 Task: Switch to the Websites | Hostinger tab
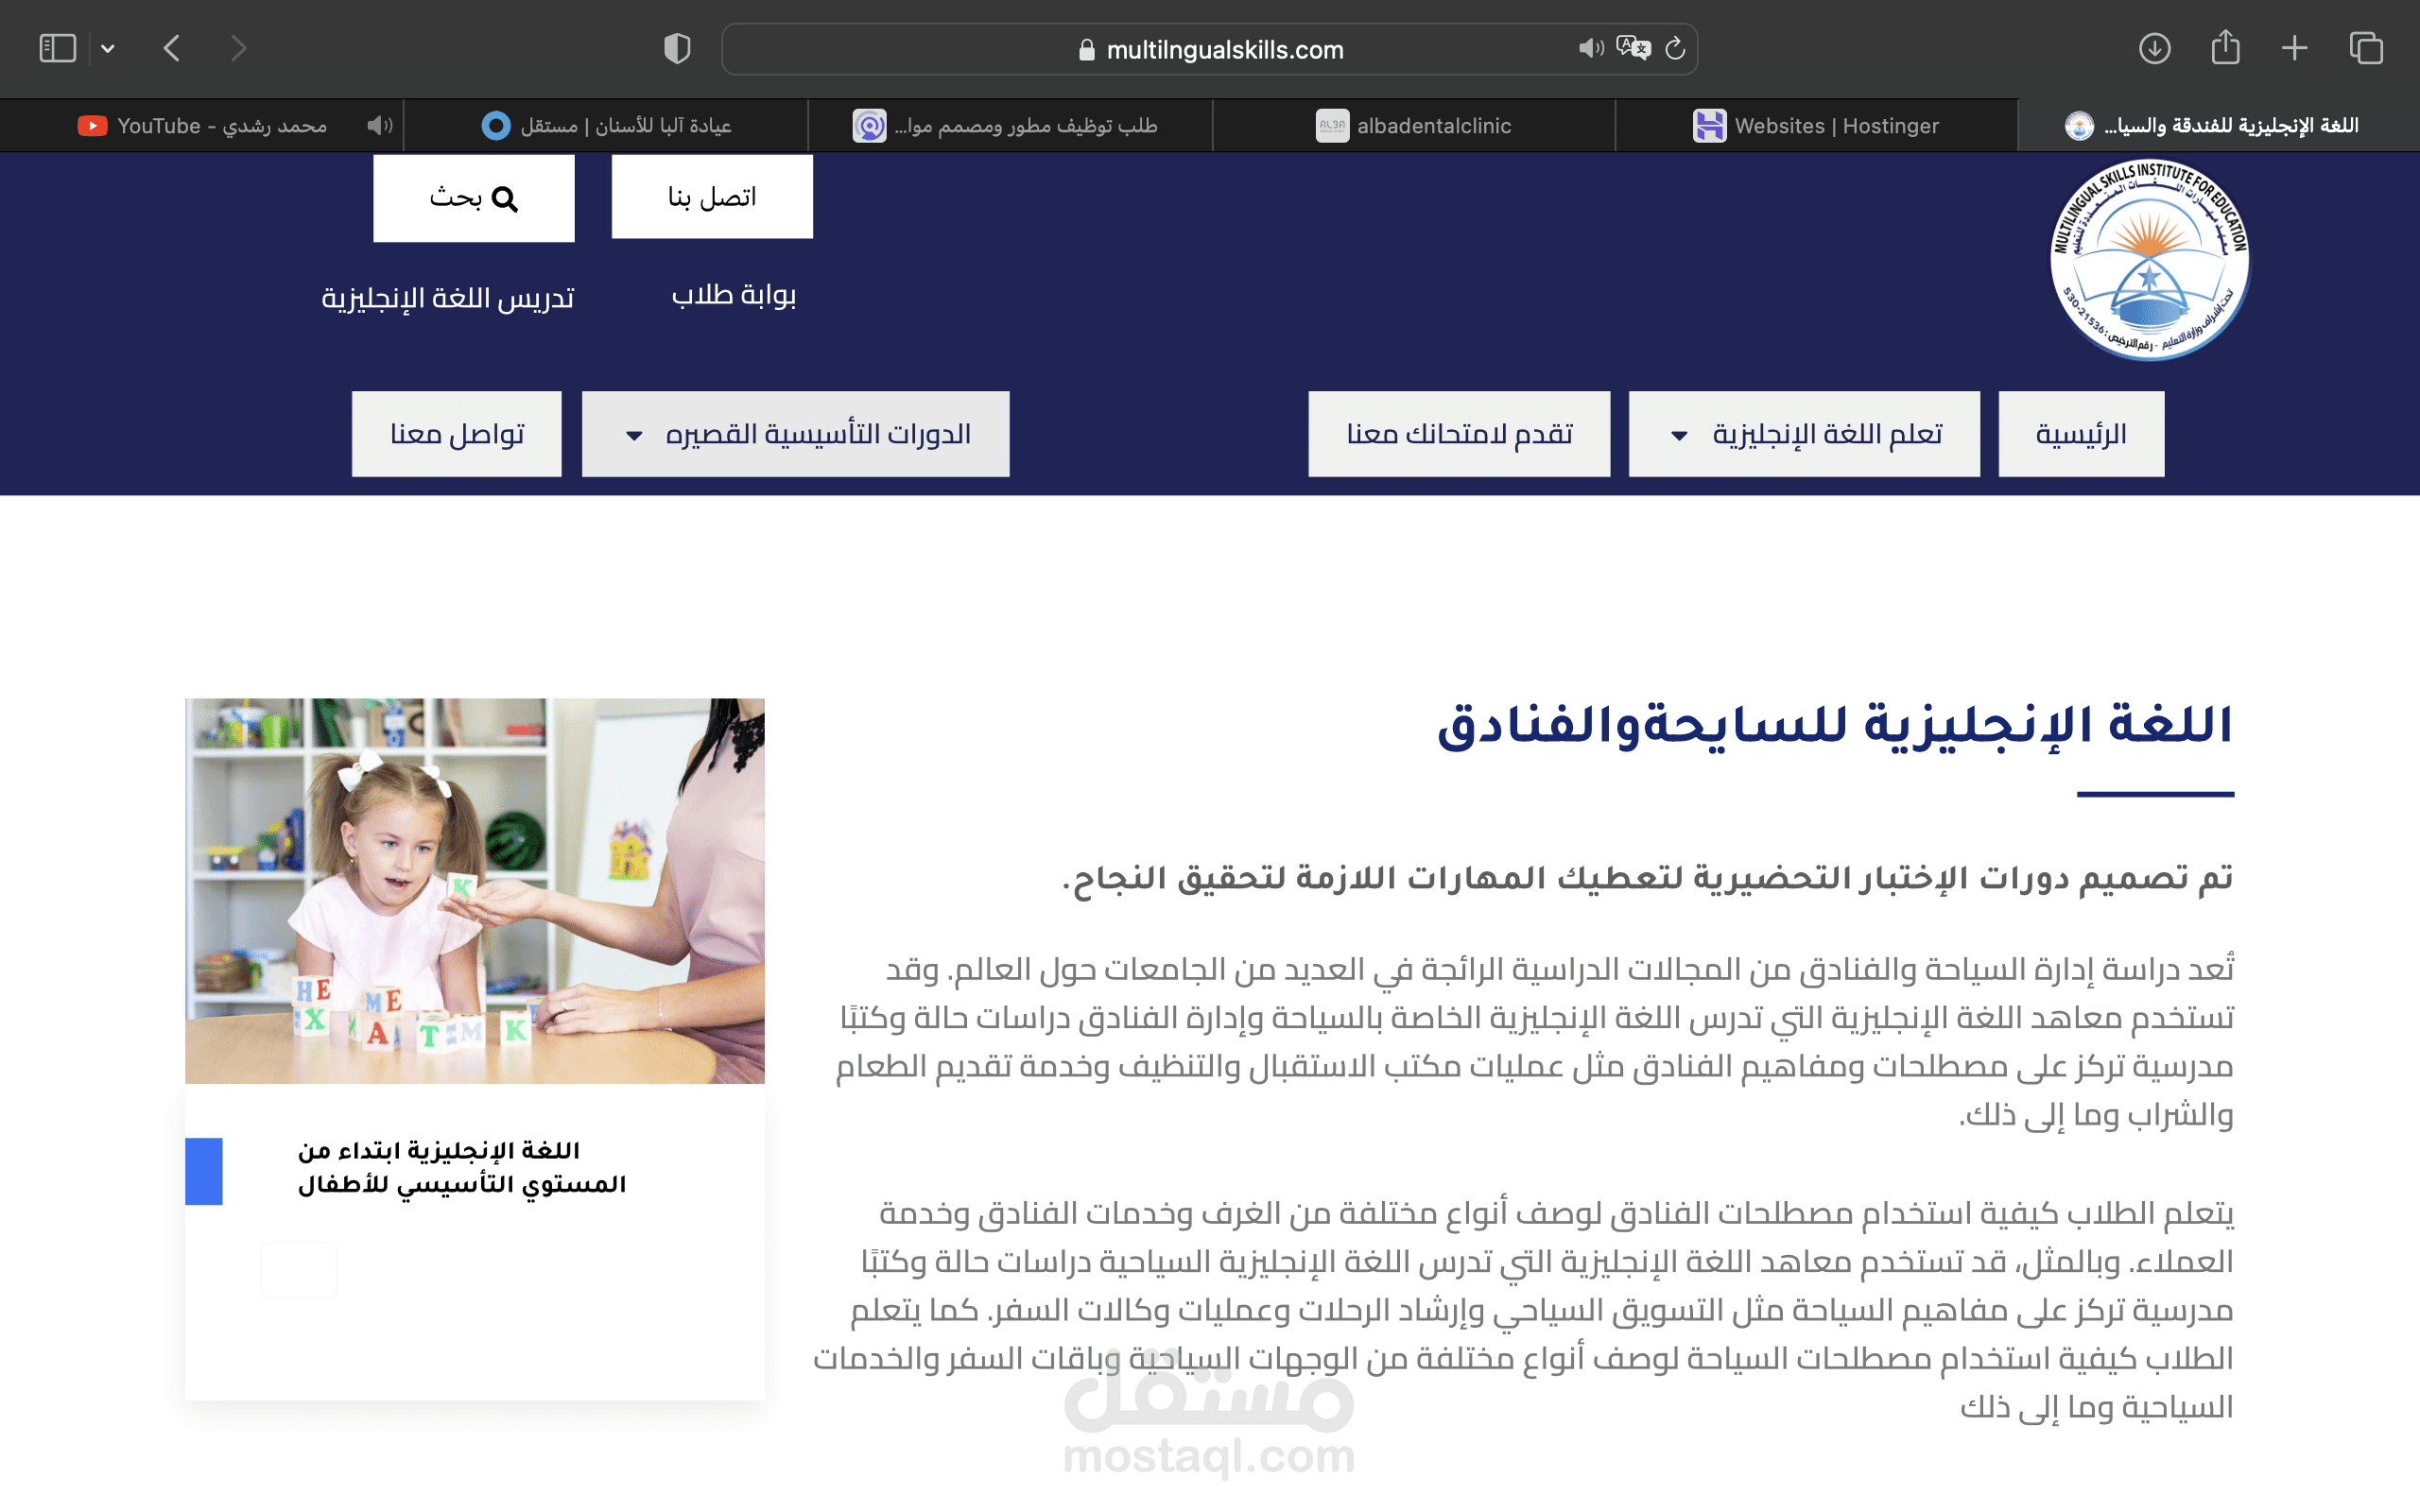[x=1815, y=125]
